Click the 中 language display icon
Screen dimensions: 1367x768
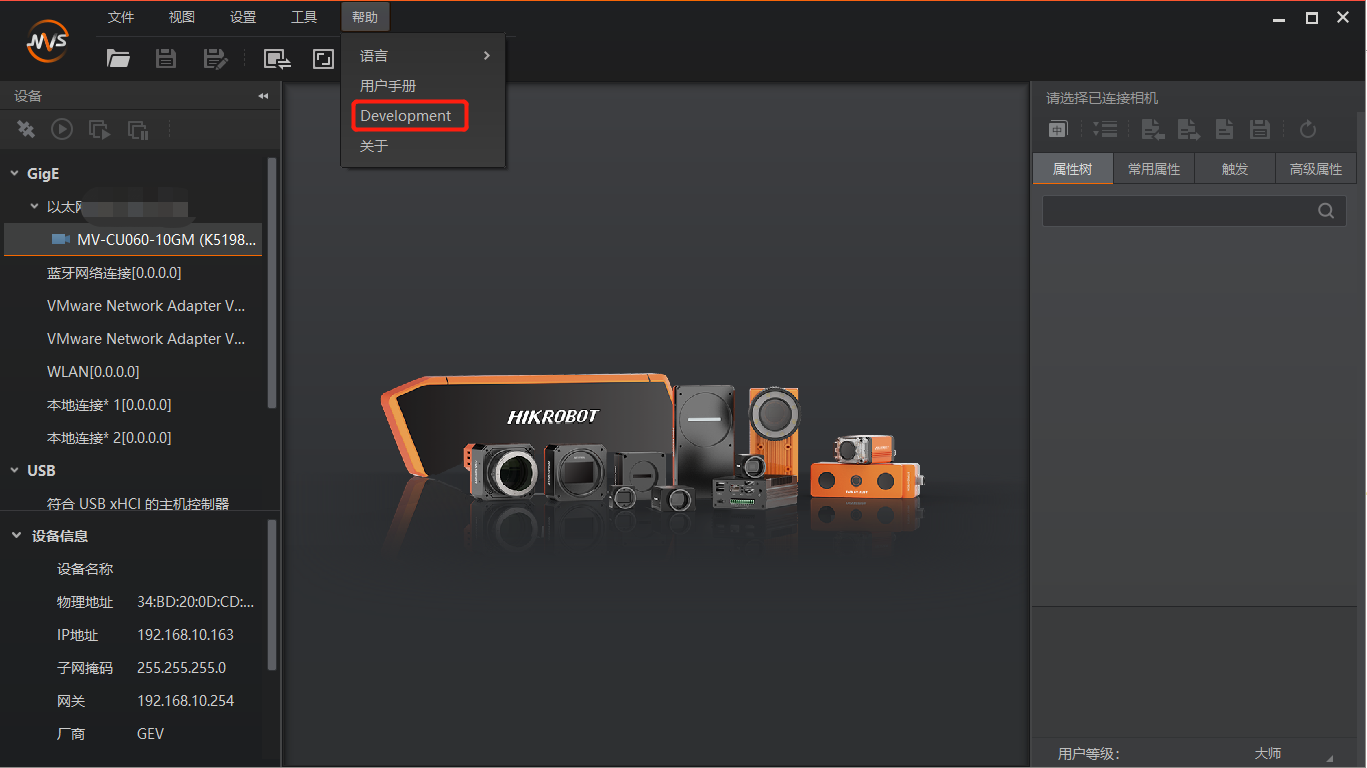[x=1058, y=129]
